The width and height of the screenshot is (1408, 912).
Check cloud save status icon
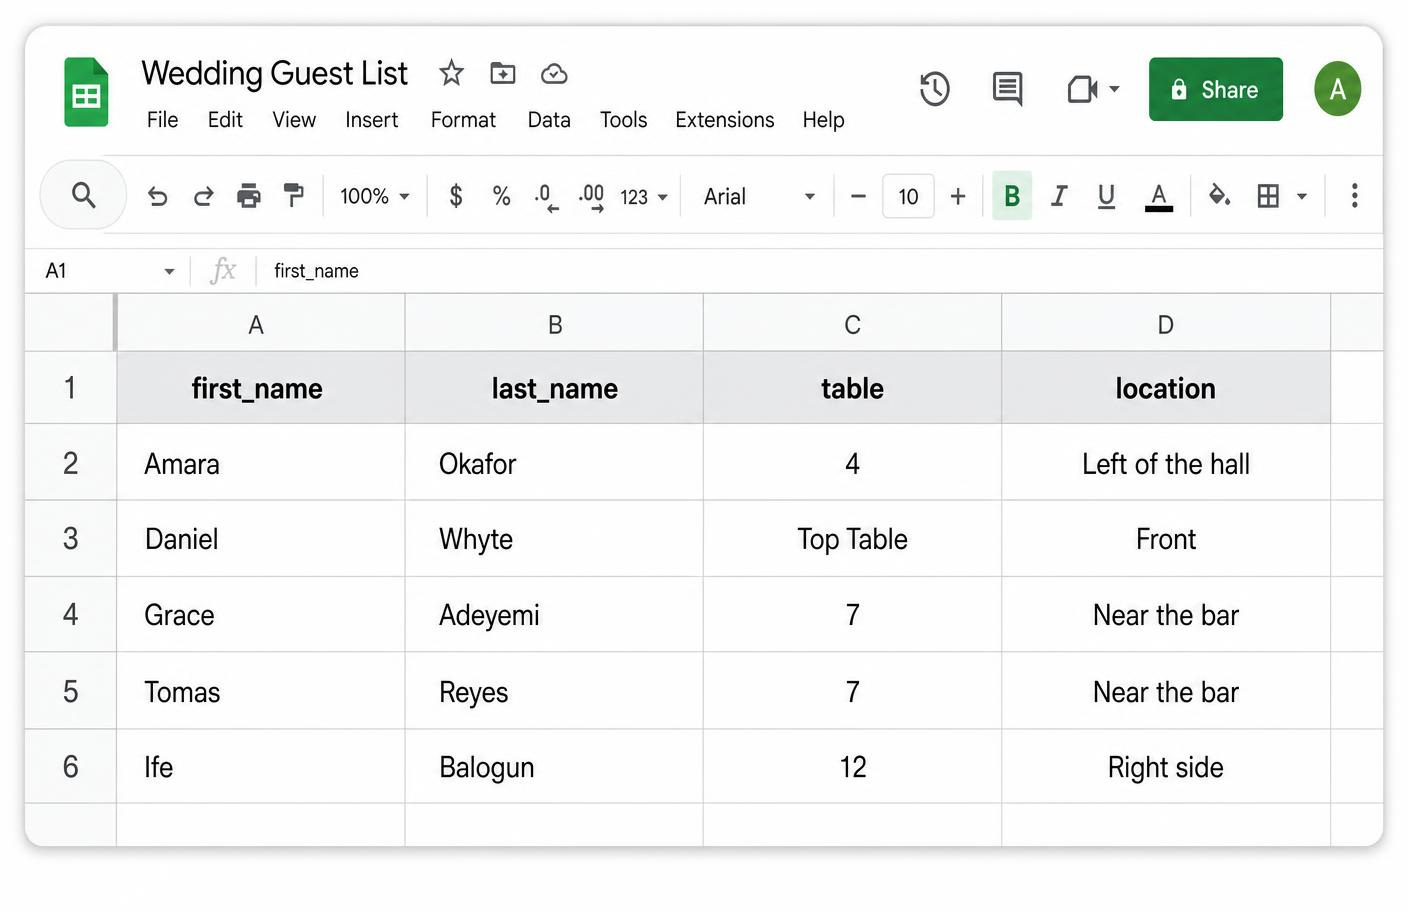pyautogui.click(x=554, y=74)
